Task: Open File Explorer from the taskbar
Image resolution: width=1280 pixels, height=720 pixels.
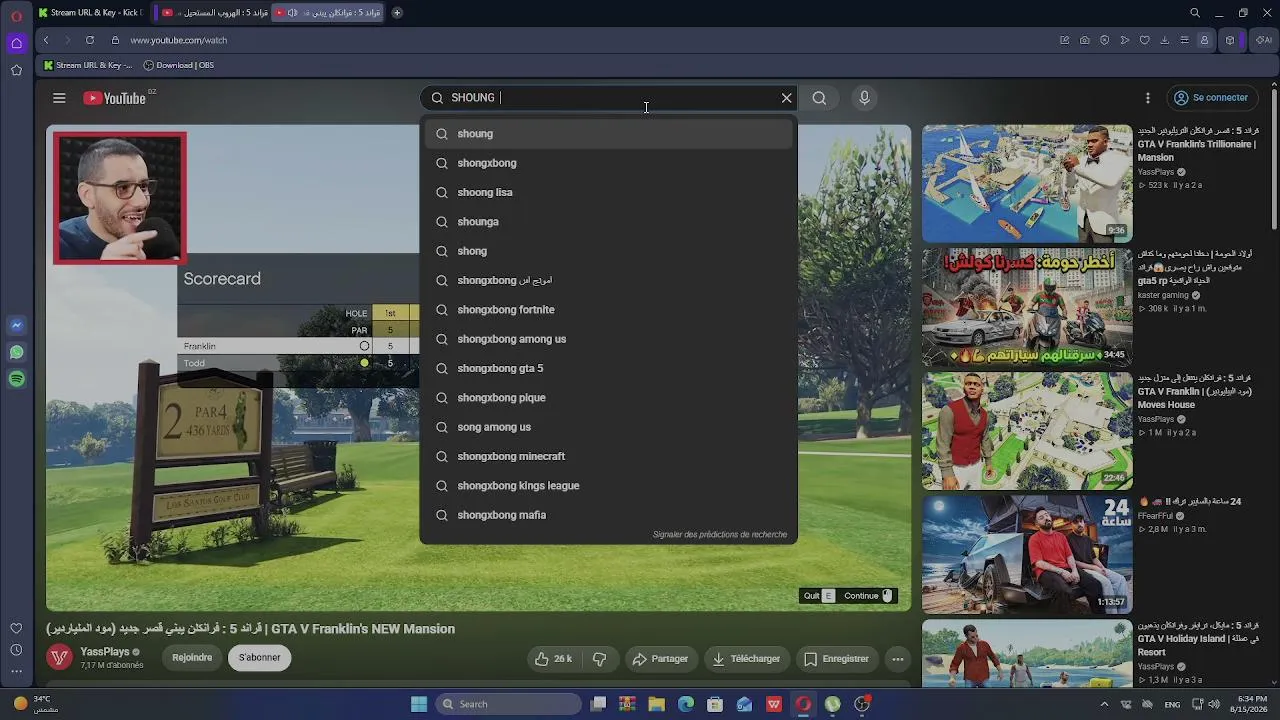Action: [x=657, y=704]
